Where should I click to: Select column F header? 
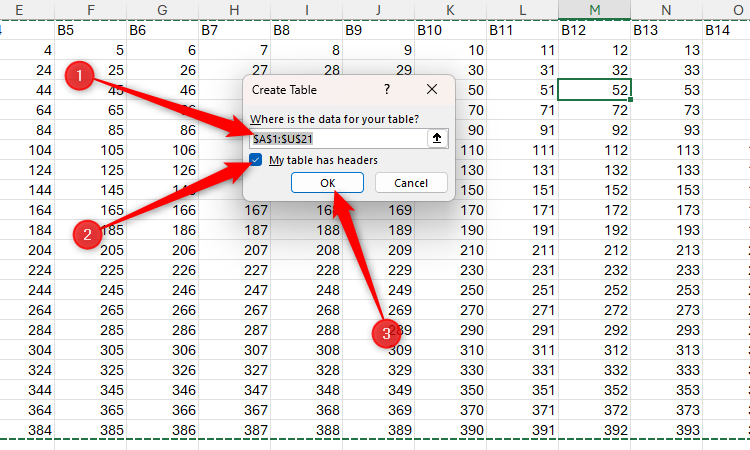coord(91,9)
